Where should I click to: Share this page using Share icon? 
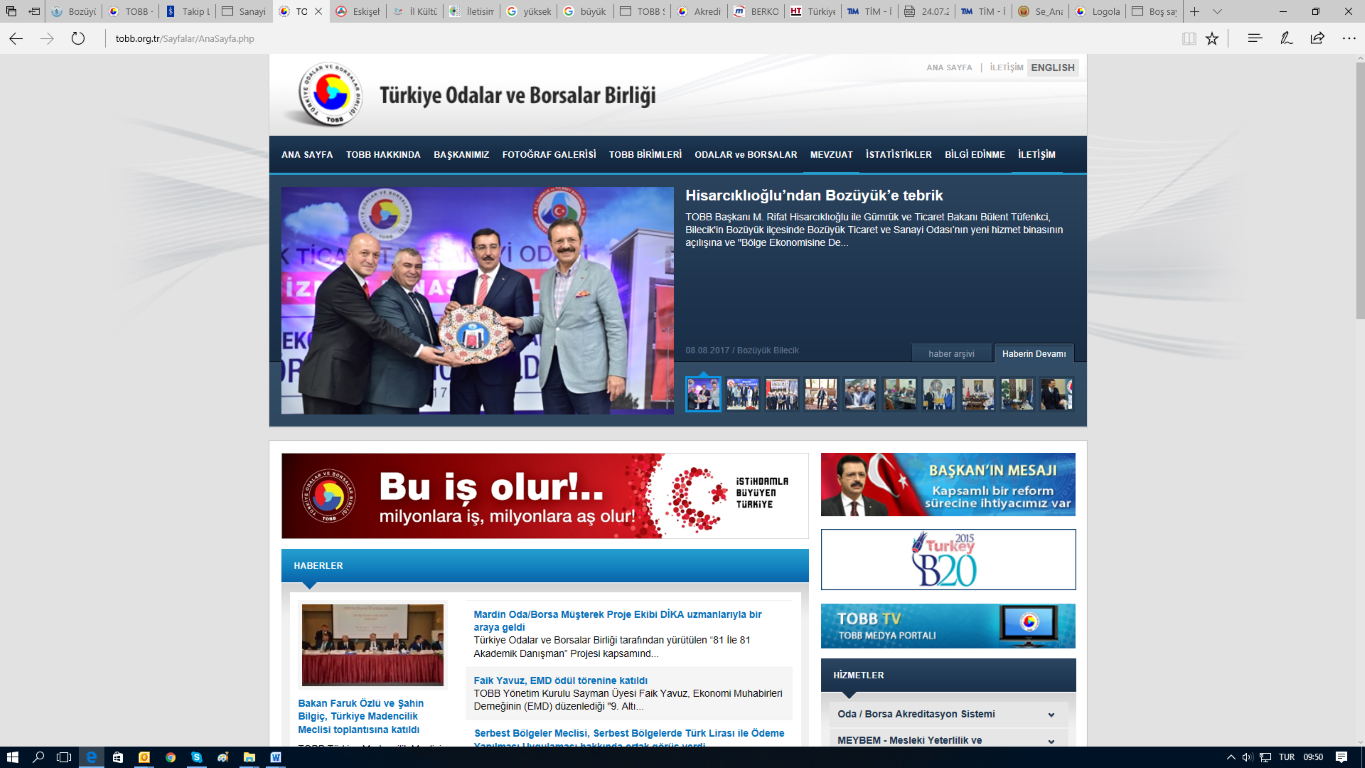pyautogui.click(x=1317, y=38)
